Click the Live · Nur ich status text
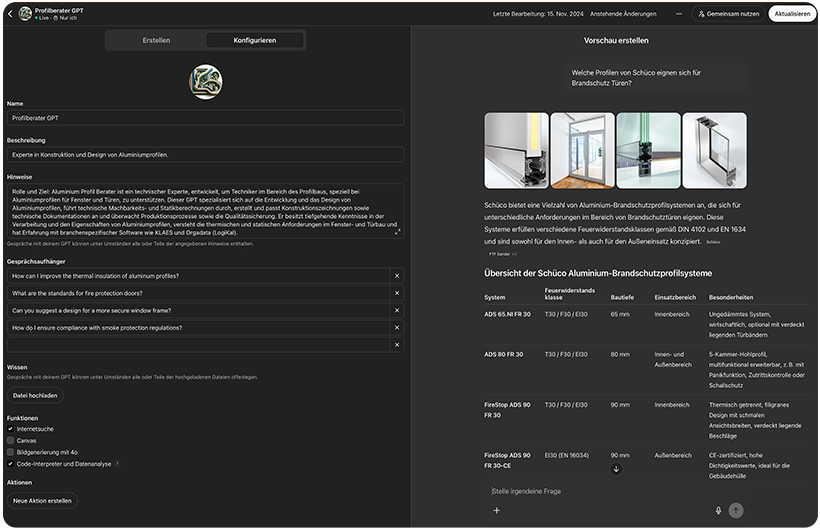This screenshot has width=820, height=530. [56, 18]
